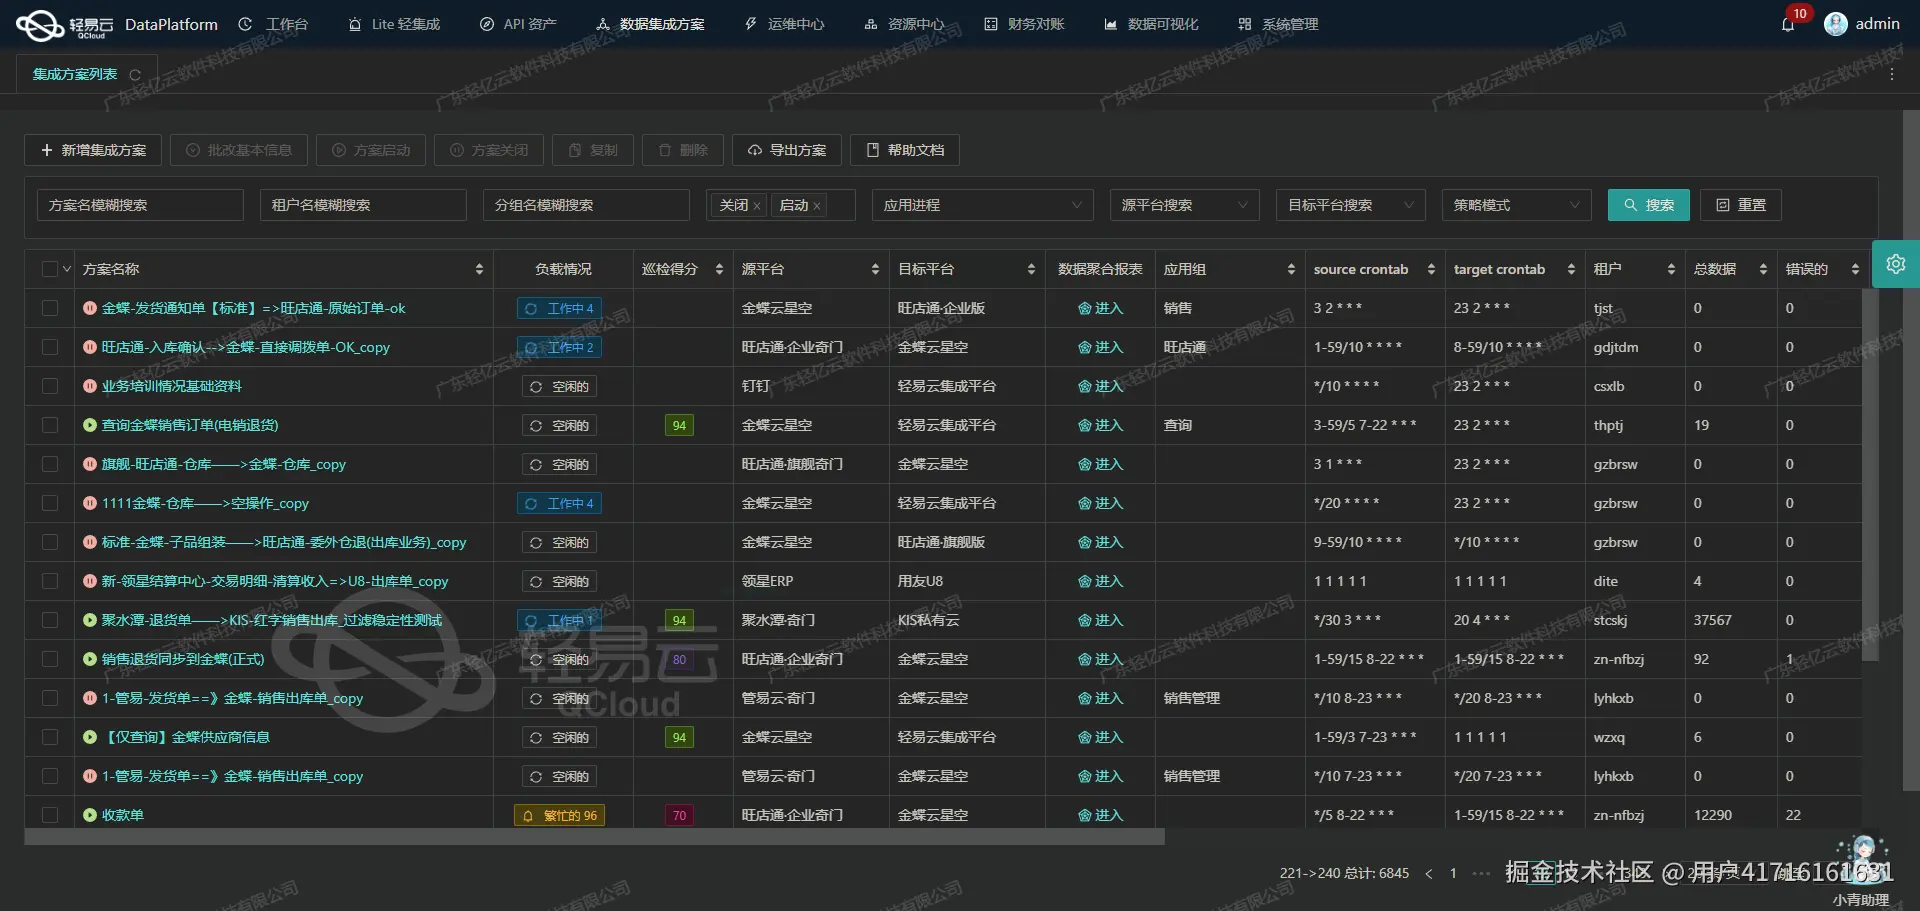Refresh the 集成方案列表 tab icon
The width and height of the screenshot is (1920, 911).
[x=135, y=75]
